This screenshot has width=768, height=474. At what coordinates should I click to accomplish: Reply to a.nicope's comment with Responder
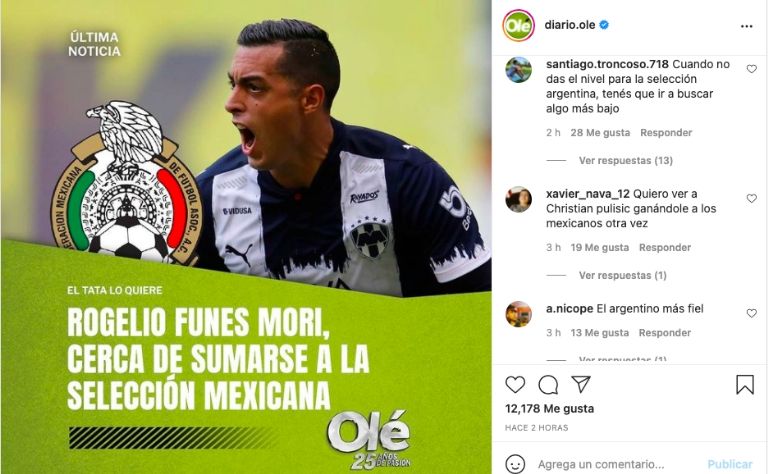(x=665, y=333)
